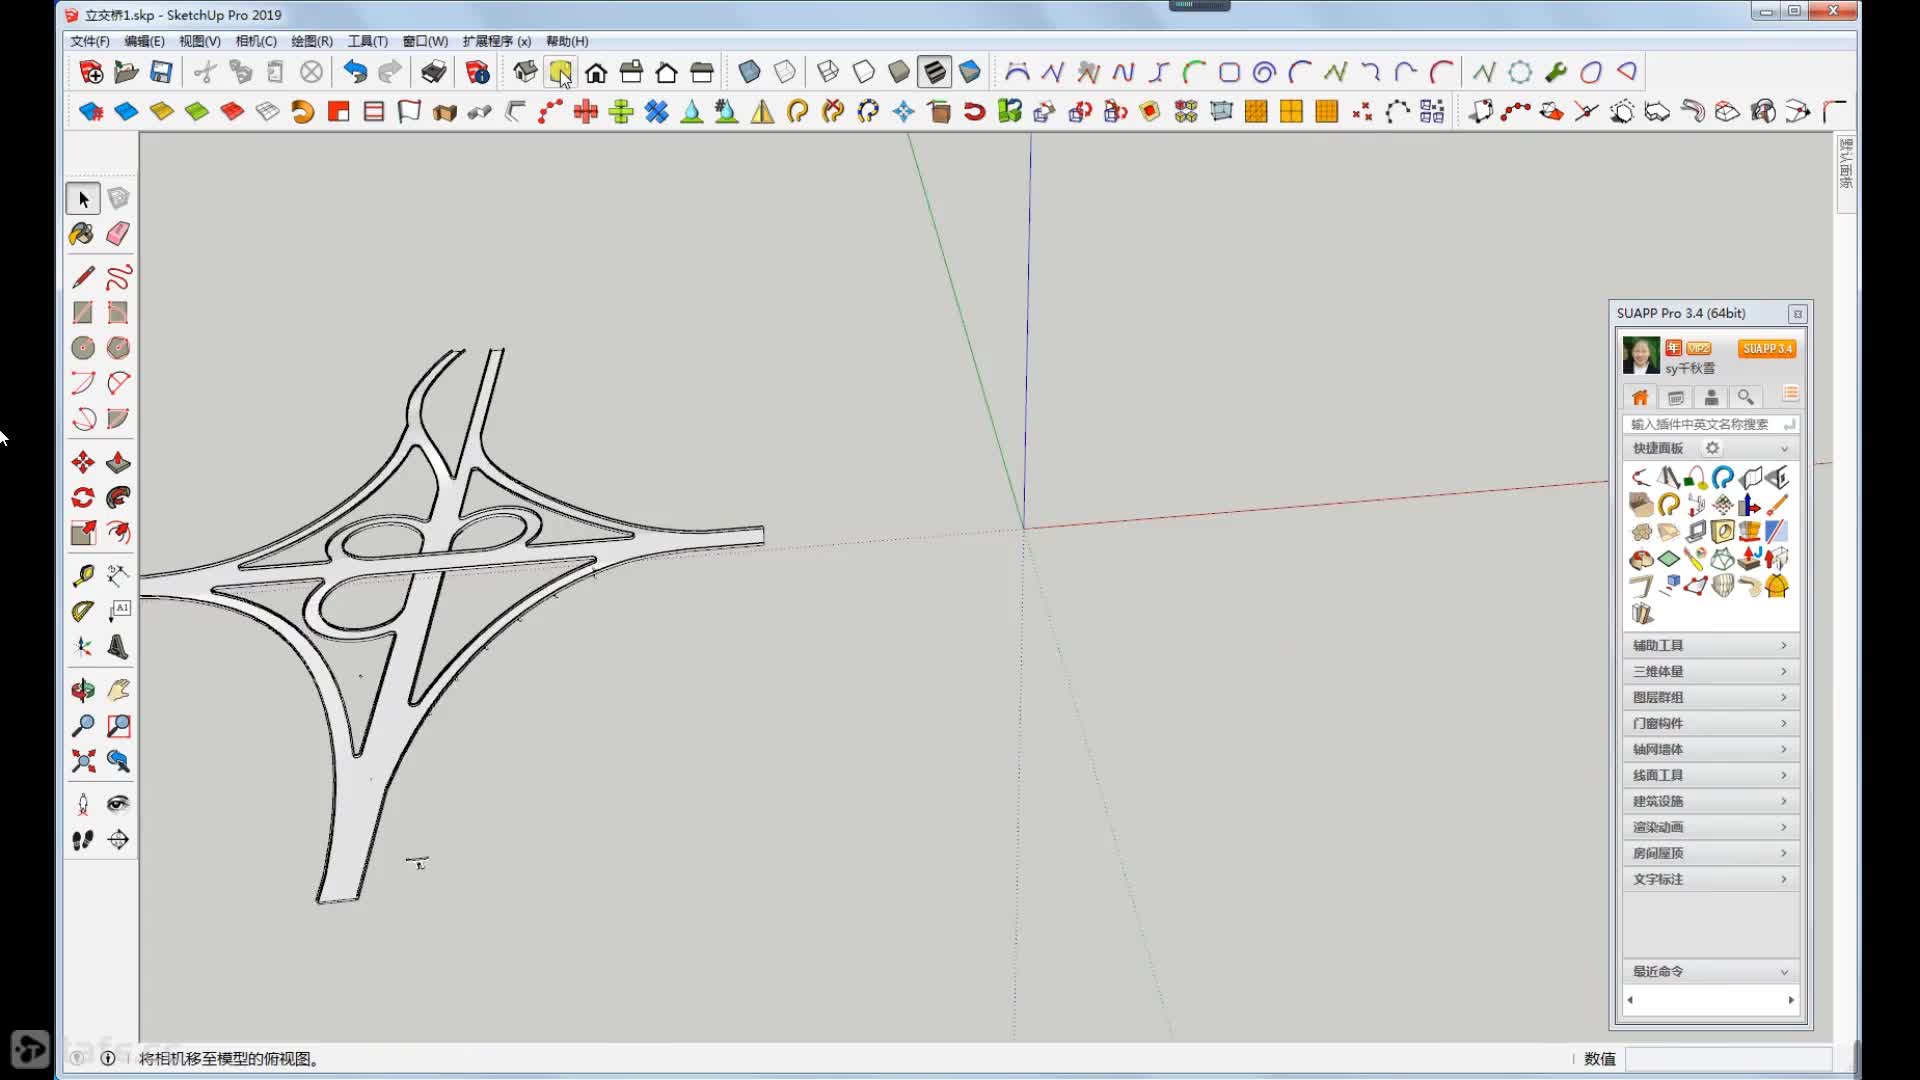Expand 线面工具 section

[1710, 775]
